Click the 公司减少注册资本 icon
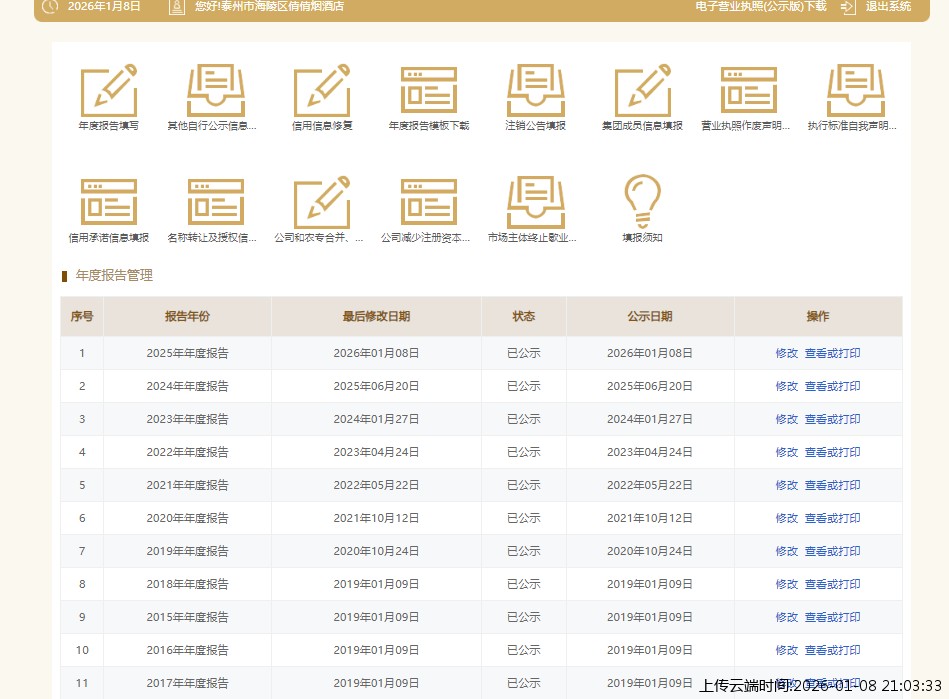Screen dimensions: 949x699 click(428, 203)
